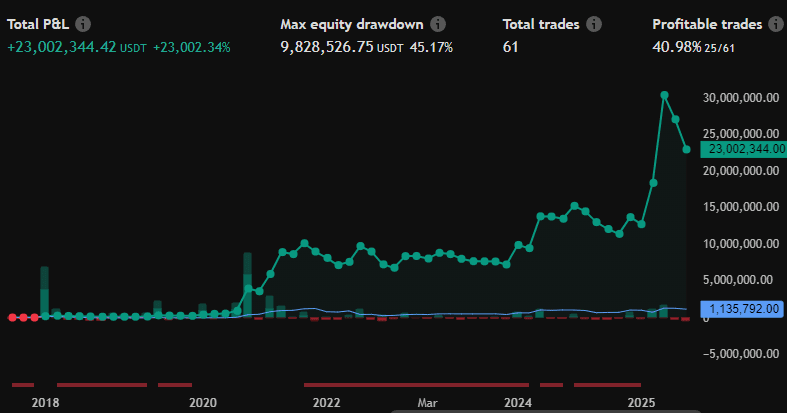Click the 40.98% profitable trades figure
Image resolution: width=787 pixels, height=414 pixels.
[677, 47]
